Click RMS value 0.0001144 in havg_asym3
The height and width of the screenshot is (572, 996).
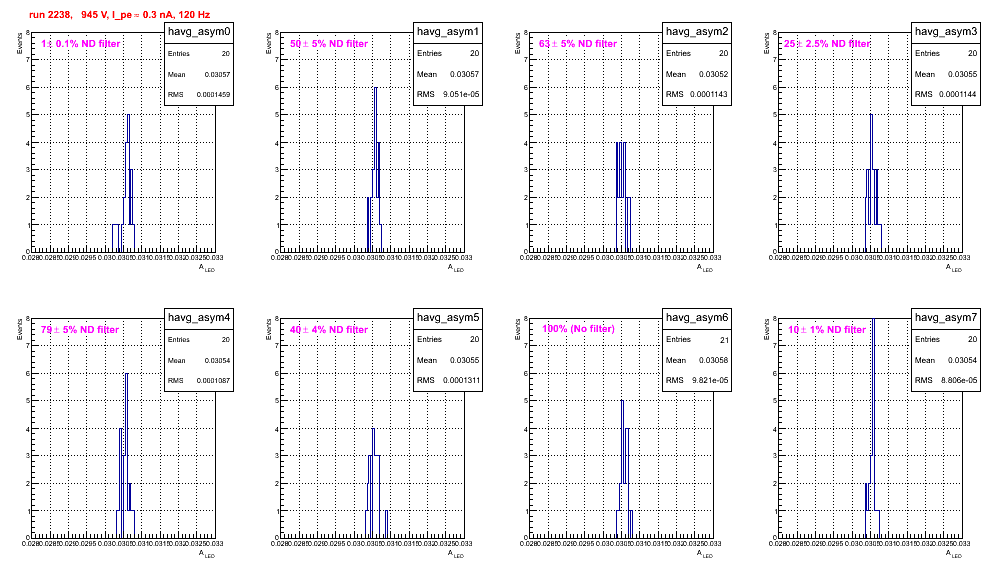957,95
